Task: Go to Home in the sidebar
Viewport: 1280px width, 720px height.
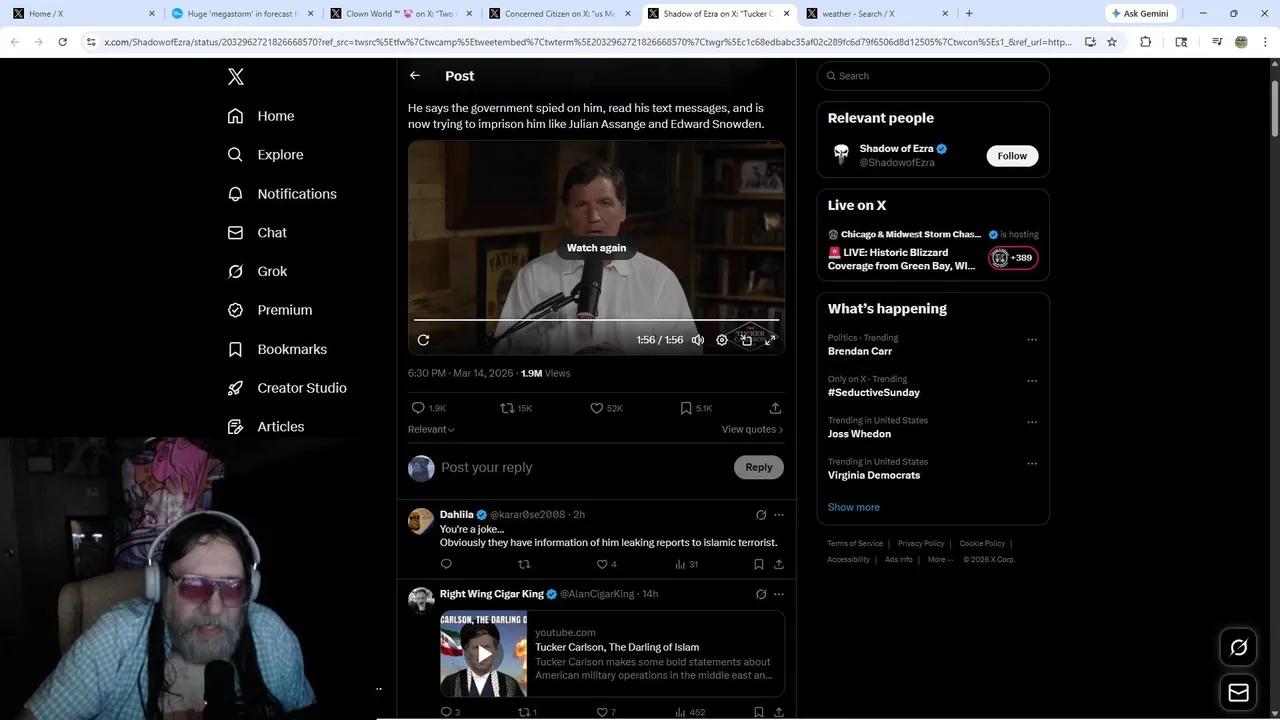Action: pos(261,116)
